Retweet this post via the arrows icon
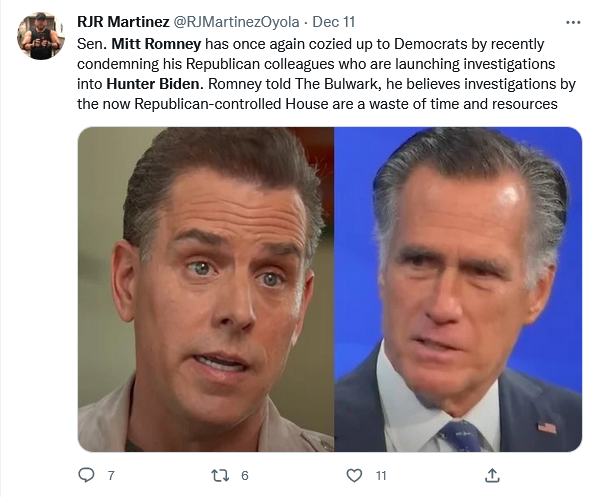The height and width of the screenshot is (497, 598). [x=220, y=475]
